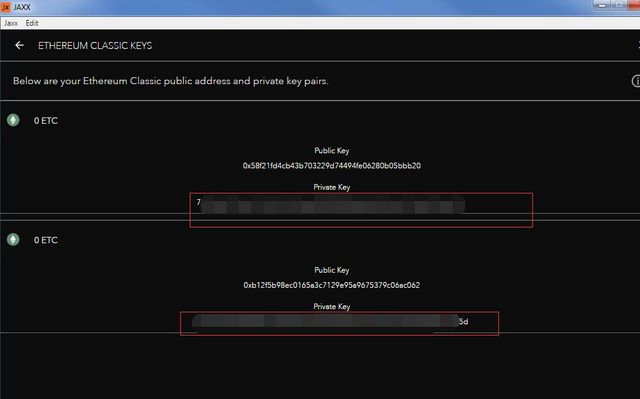The image size is (640, 399).
Task: Click the second Ethereum Classic coin icon
Action: (x=13, y=239)
